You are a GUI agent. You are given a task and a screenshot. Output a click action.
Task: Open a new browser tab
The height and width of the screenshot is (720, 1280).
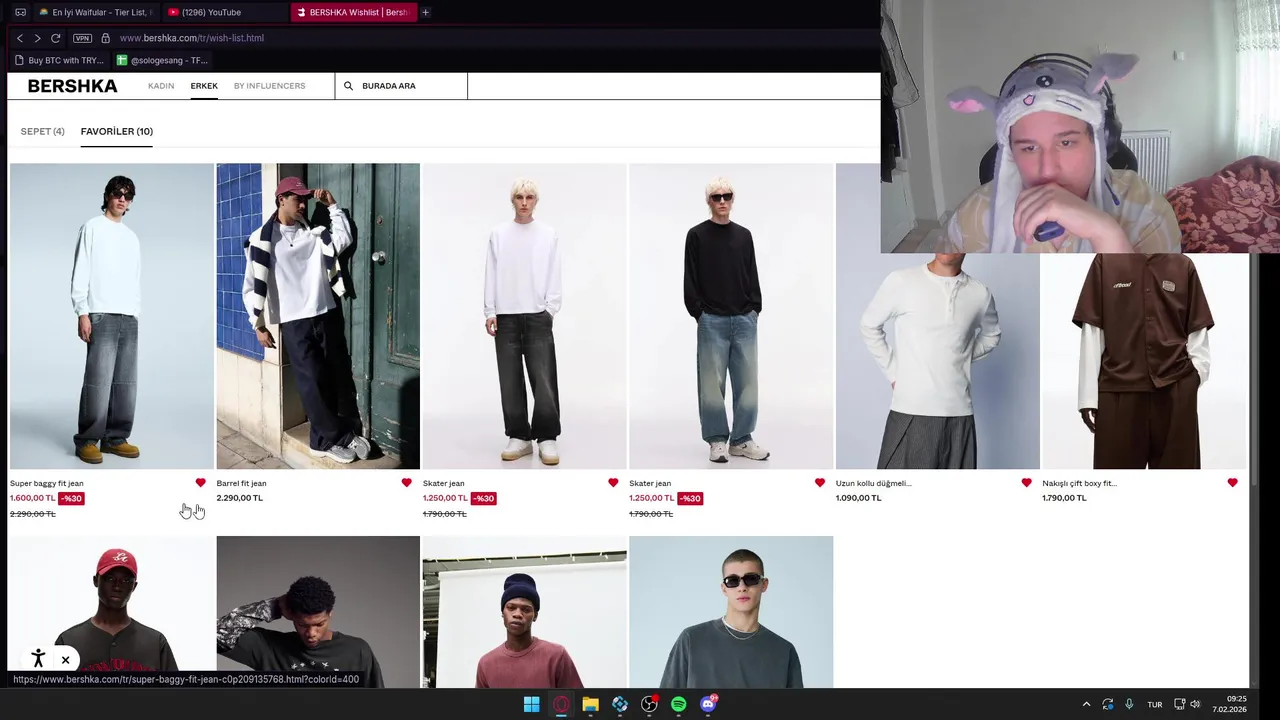pos(425,12)
